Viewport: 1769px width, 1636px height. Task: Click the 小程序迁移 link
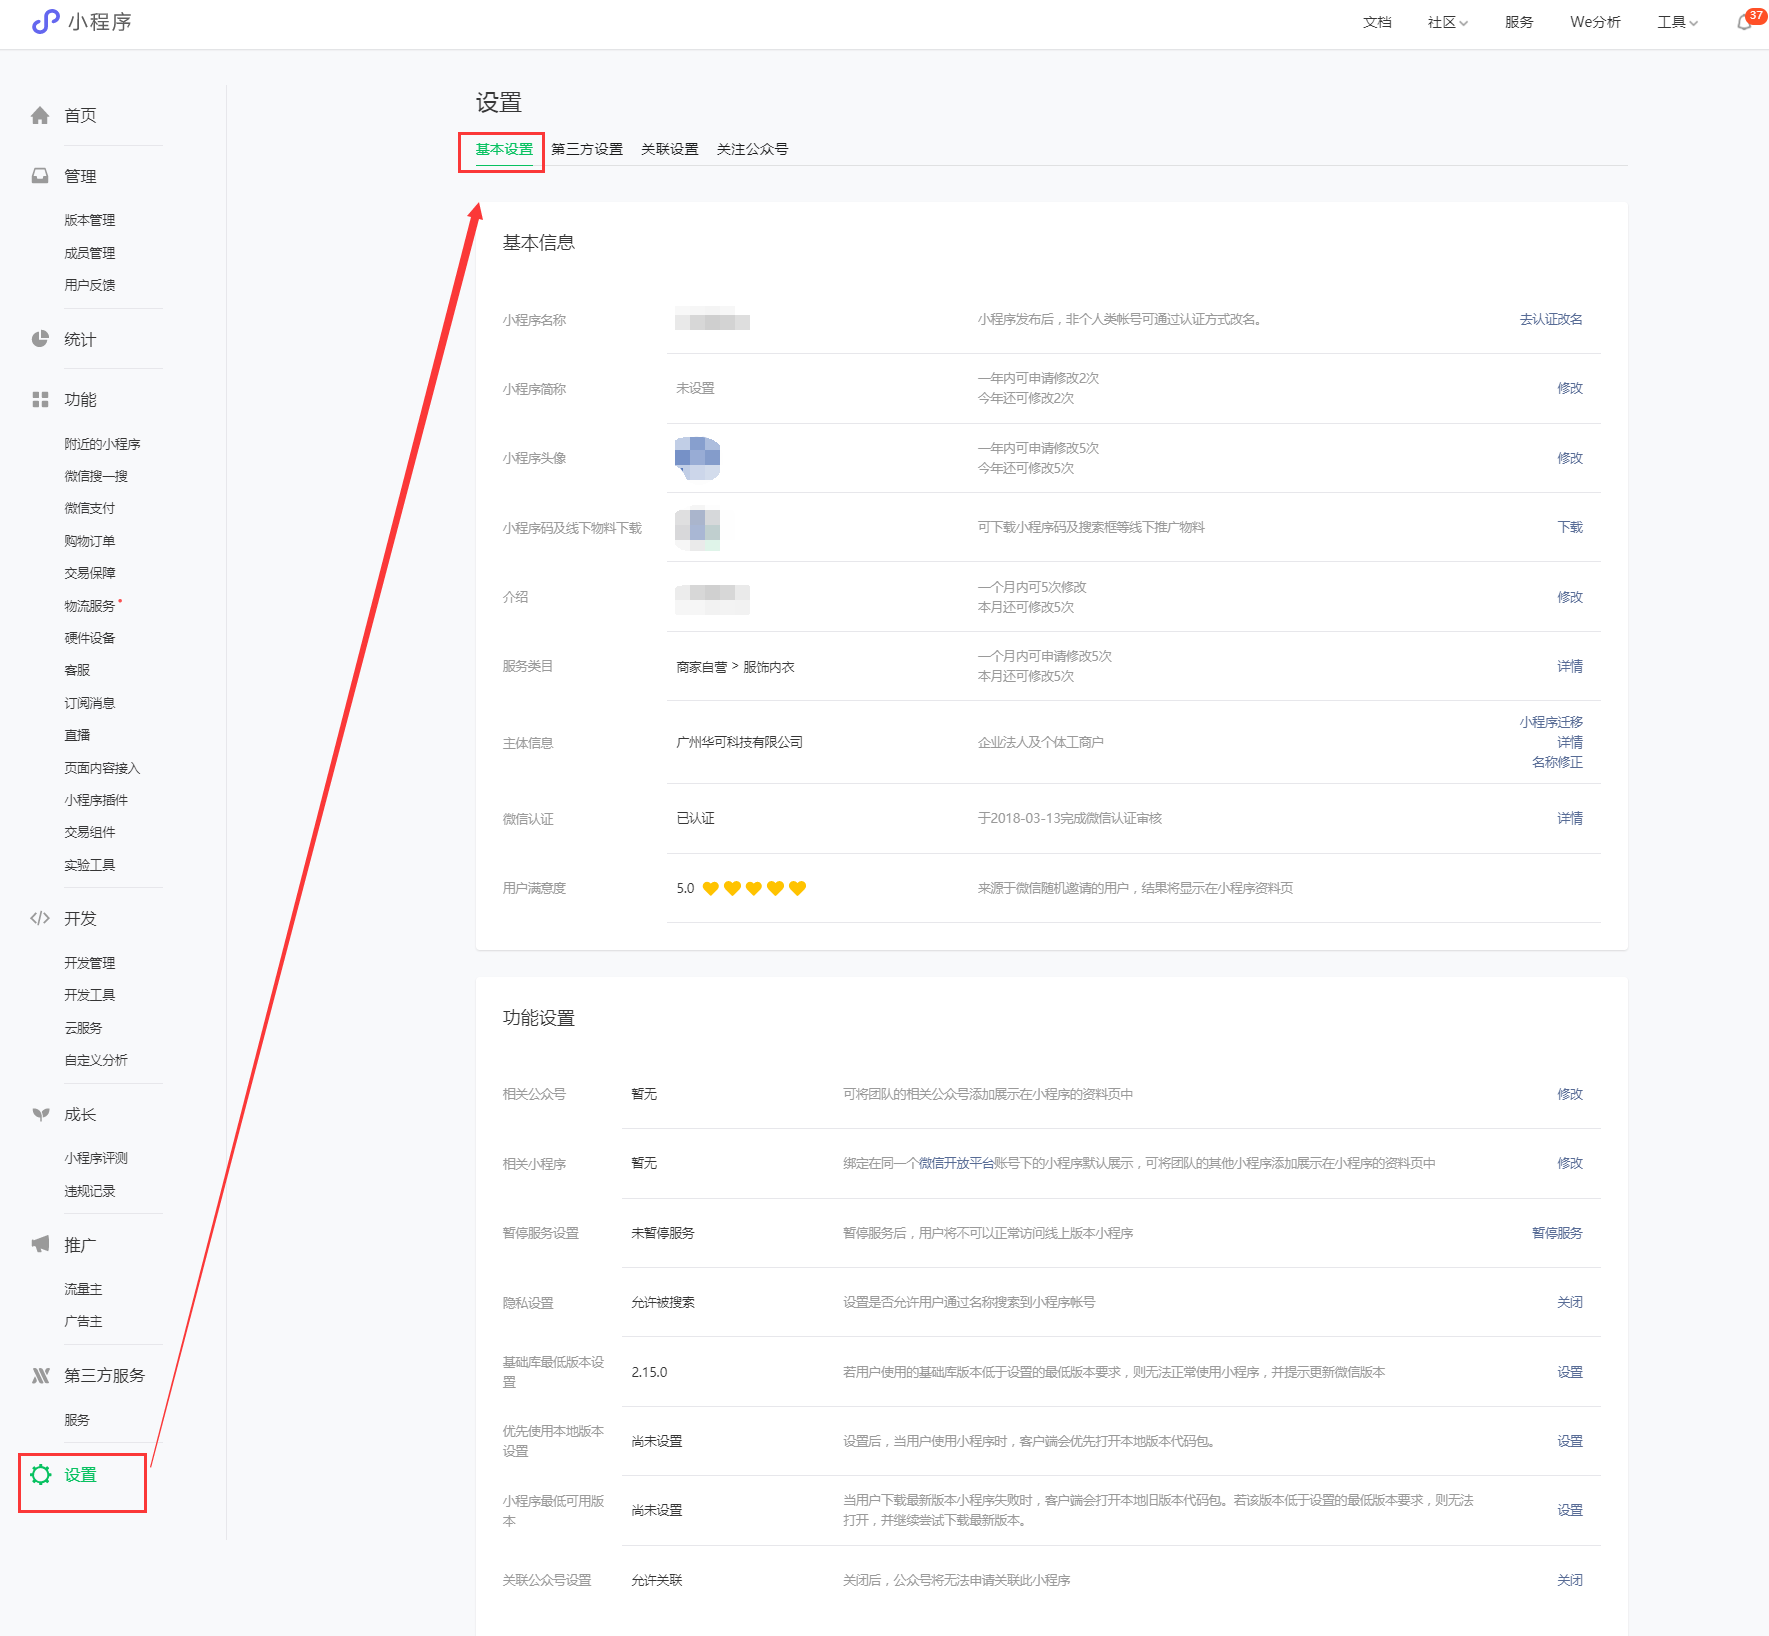tap(1550, 722)
